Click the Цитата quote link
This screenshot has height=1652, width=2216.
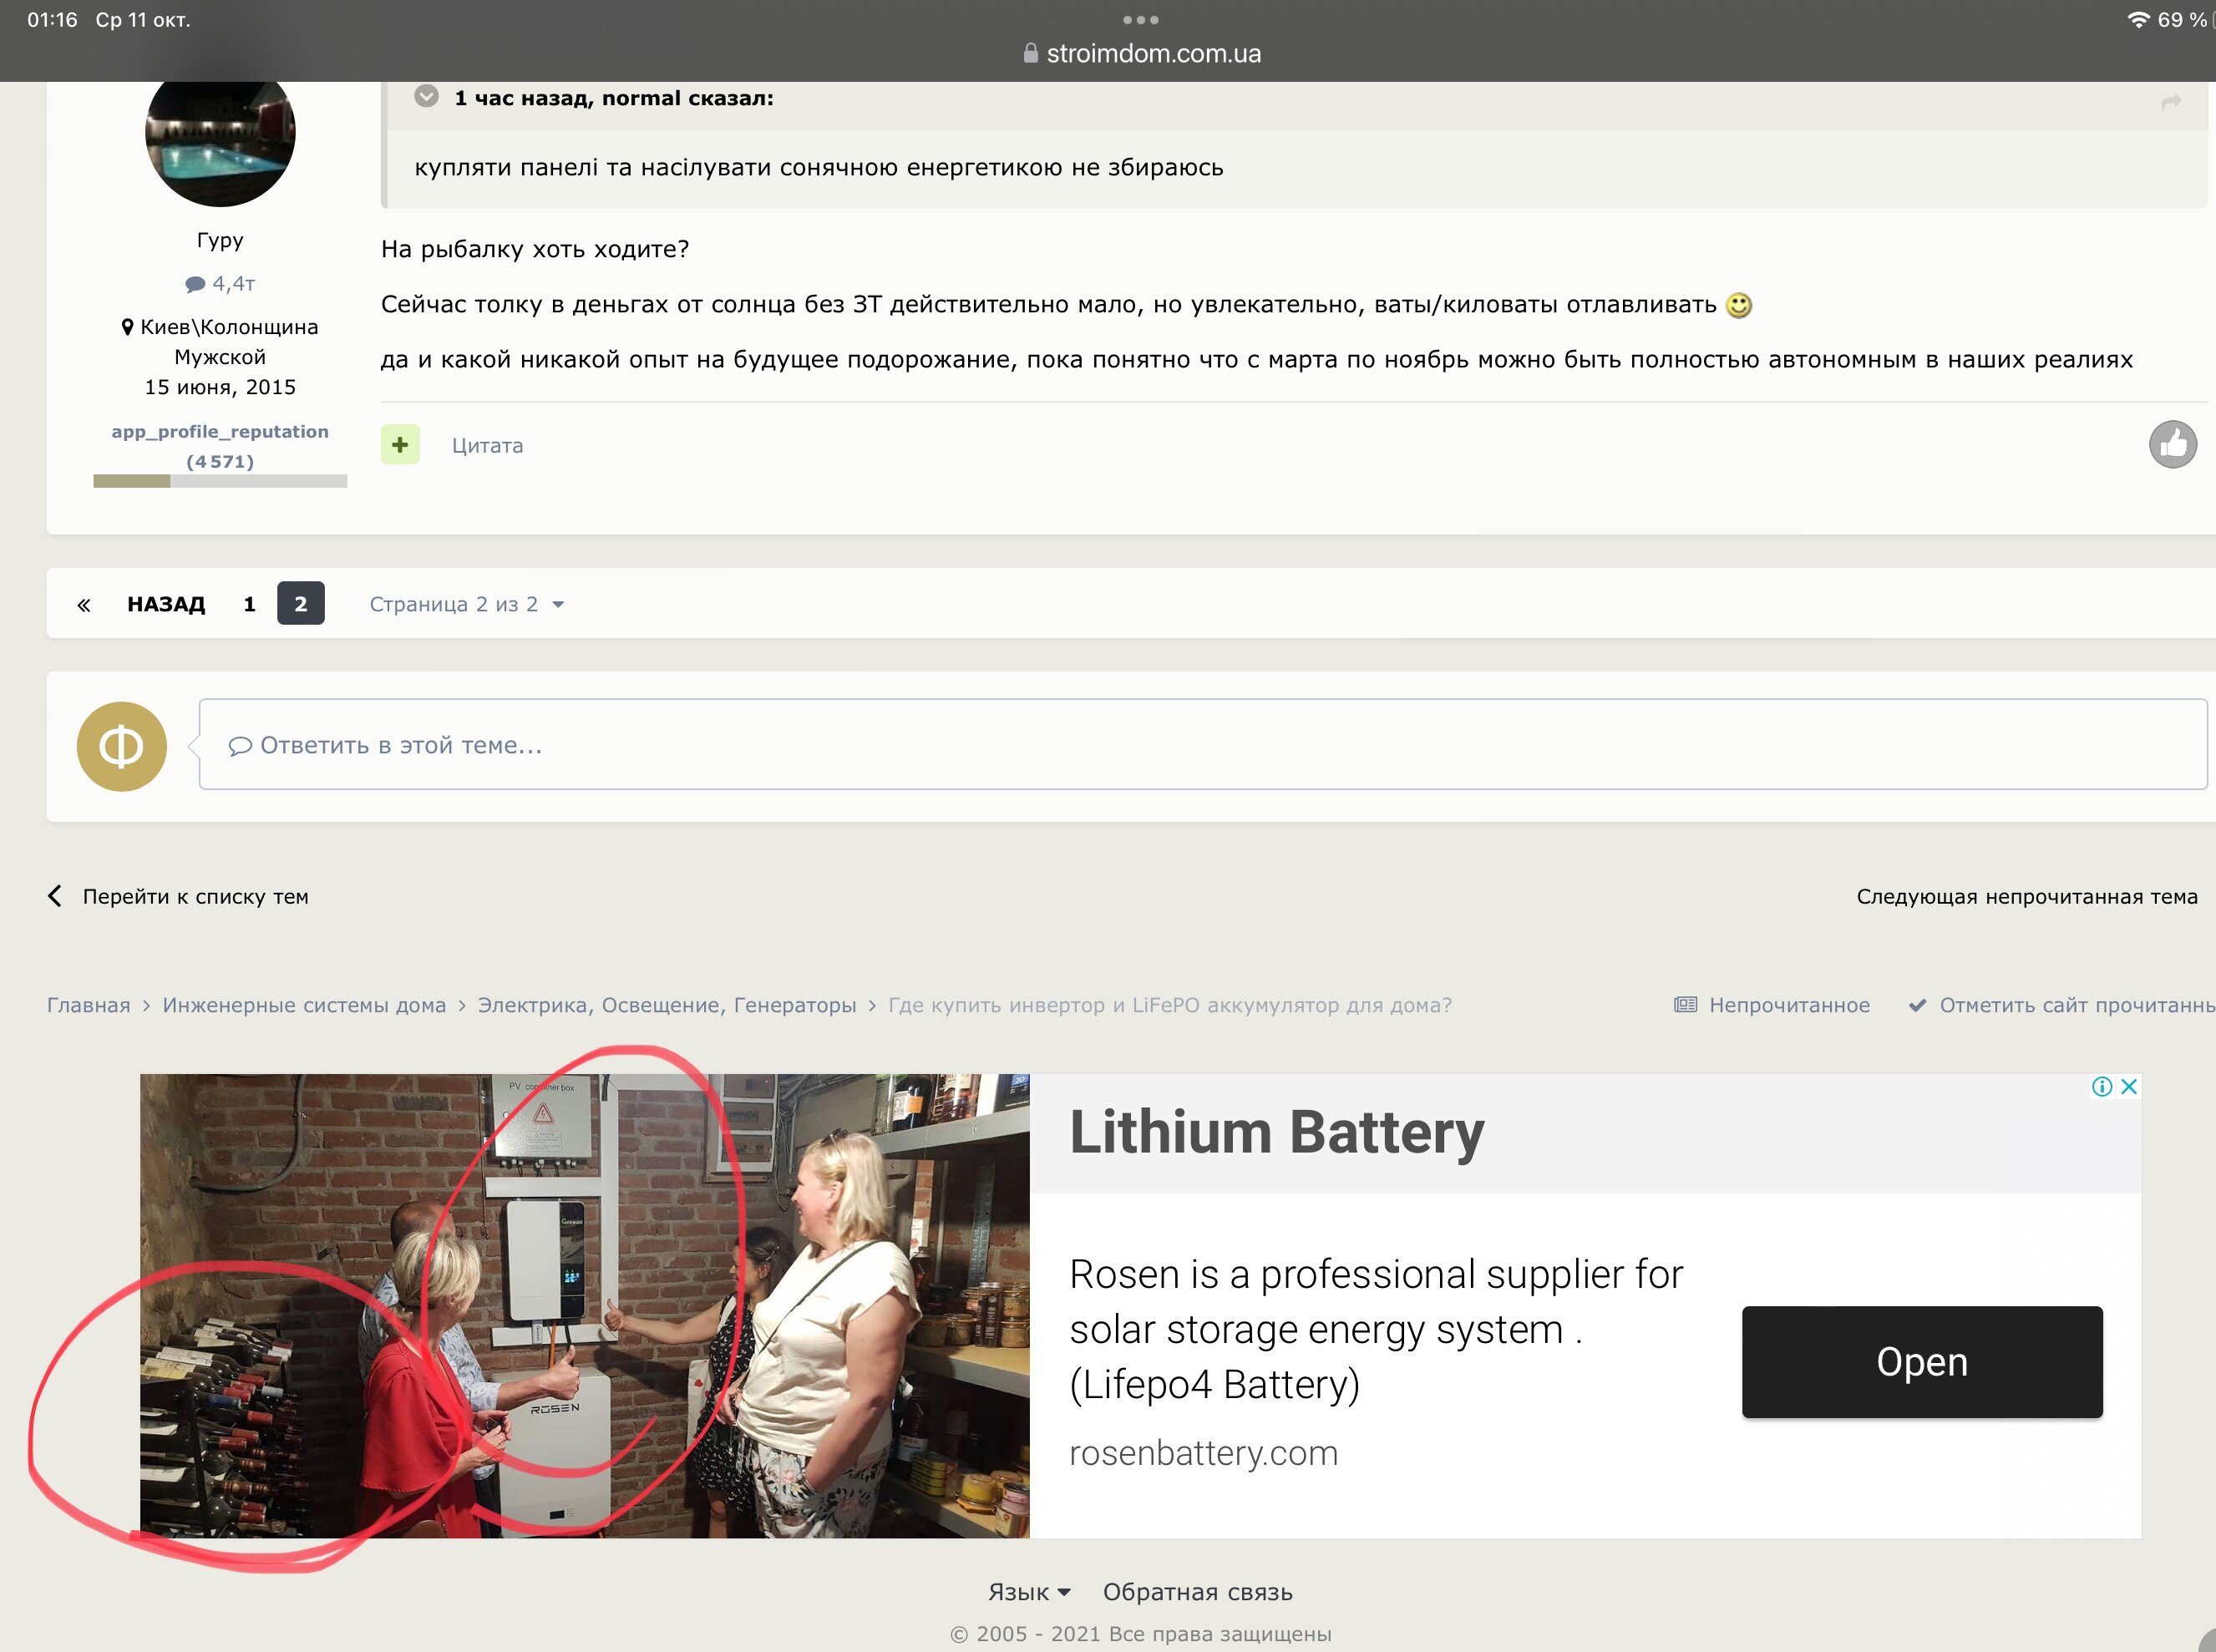[487, 446]
